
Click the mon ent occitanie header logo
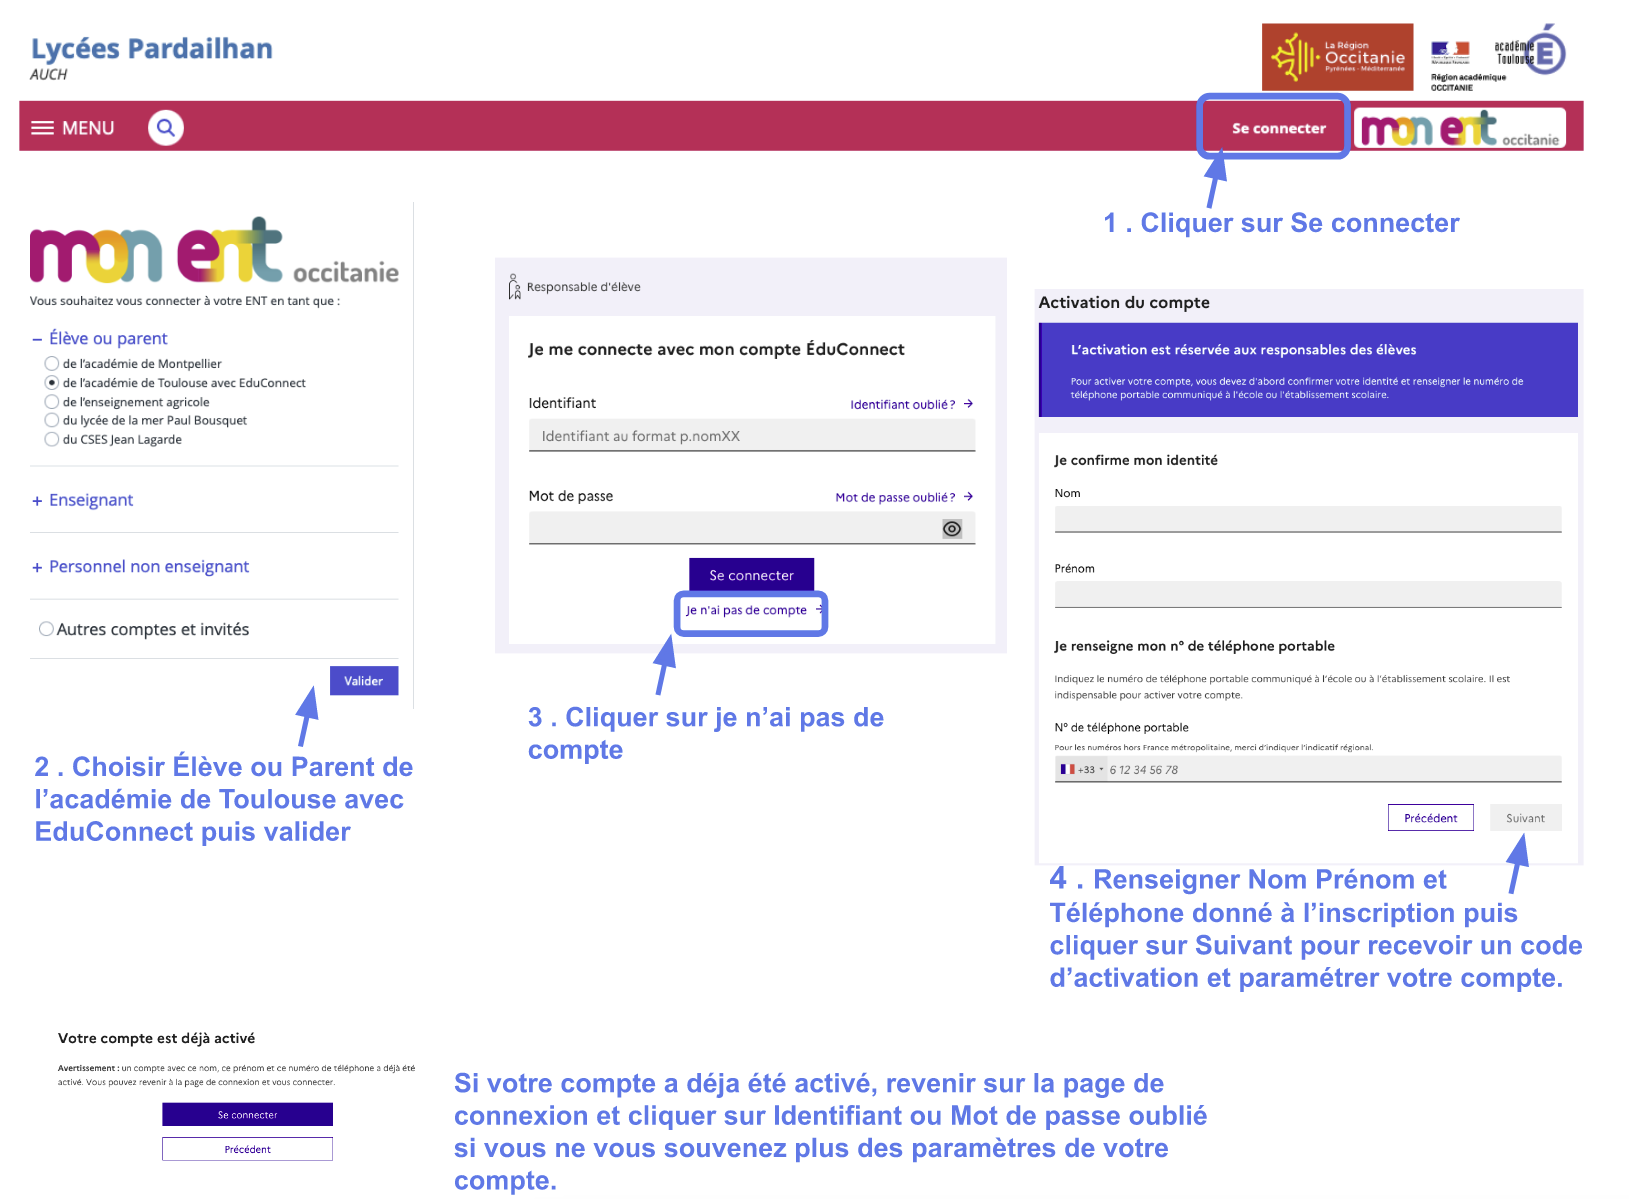pos(1459,129)
